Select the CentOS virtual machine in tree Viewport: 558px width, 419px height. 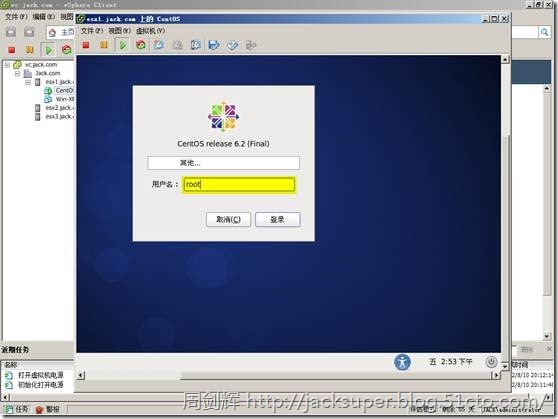tap(64, 90)
